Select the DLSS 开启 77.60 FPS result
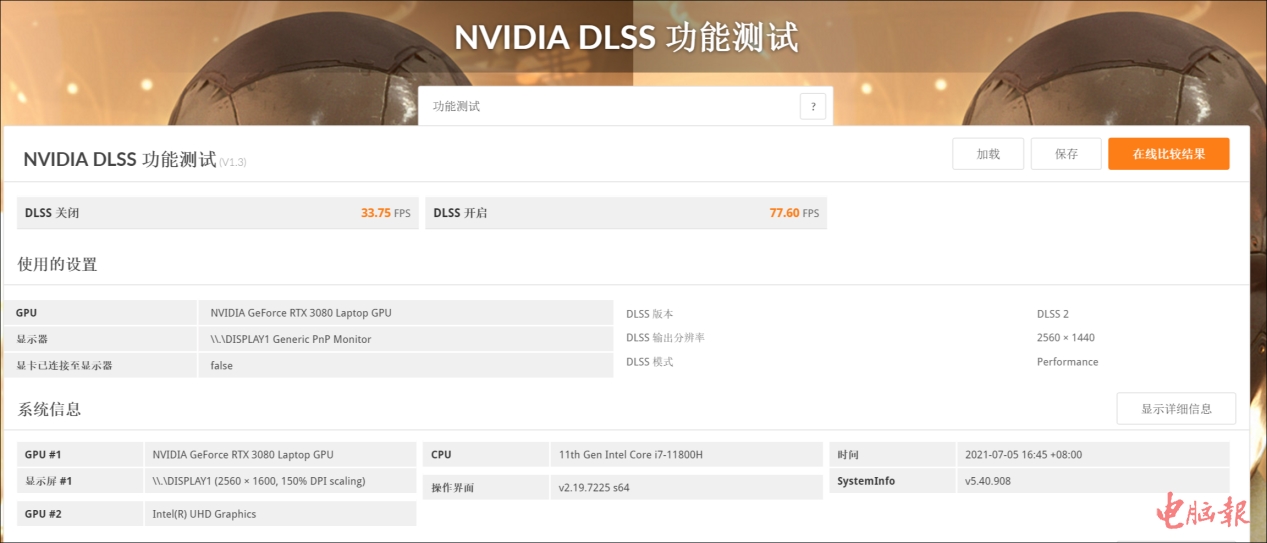 point(625,213)
